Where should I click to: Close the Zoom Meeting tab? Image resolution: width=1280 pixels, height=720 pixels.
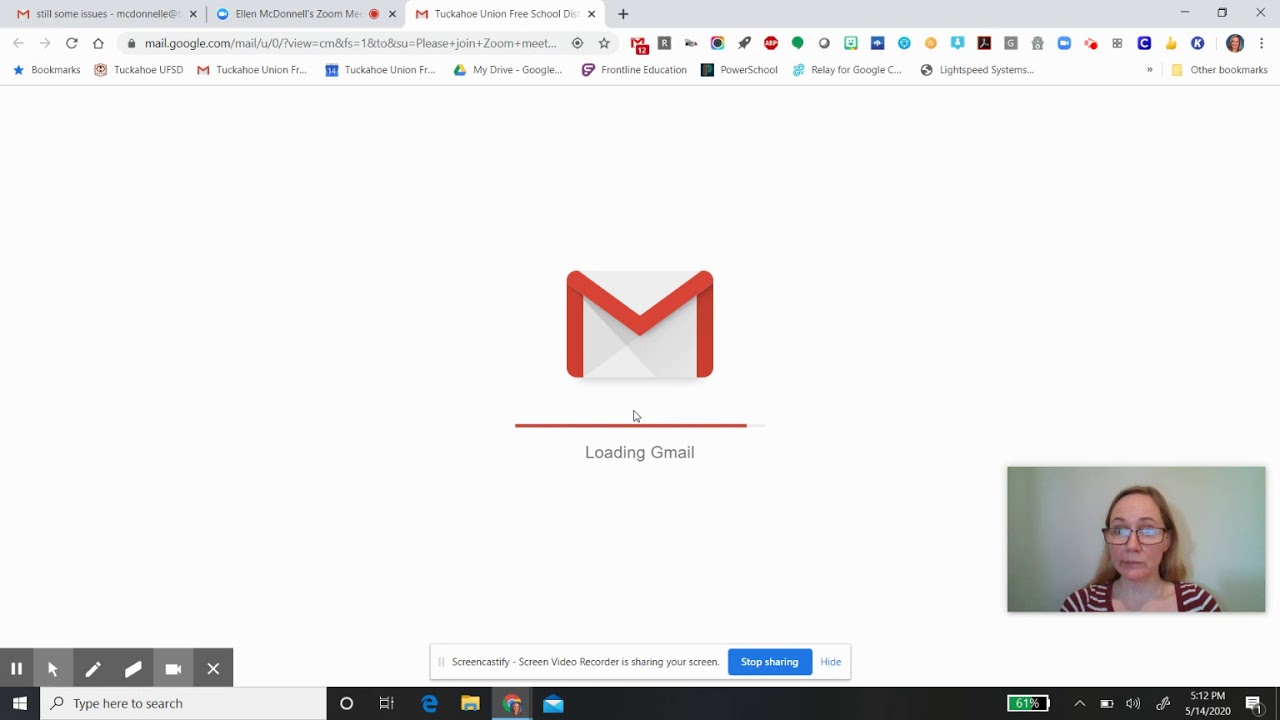click(x=393, y=14)
